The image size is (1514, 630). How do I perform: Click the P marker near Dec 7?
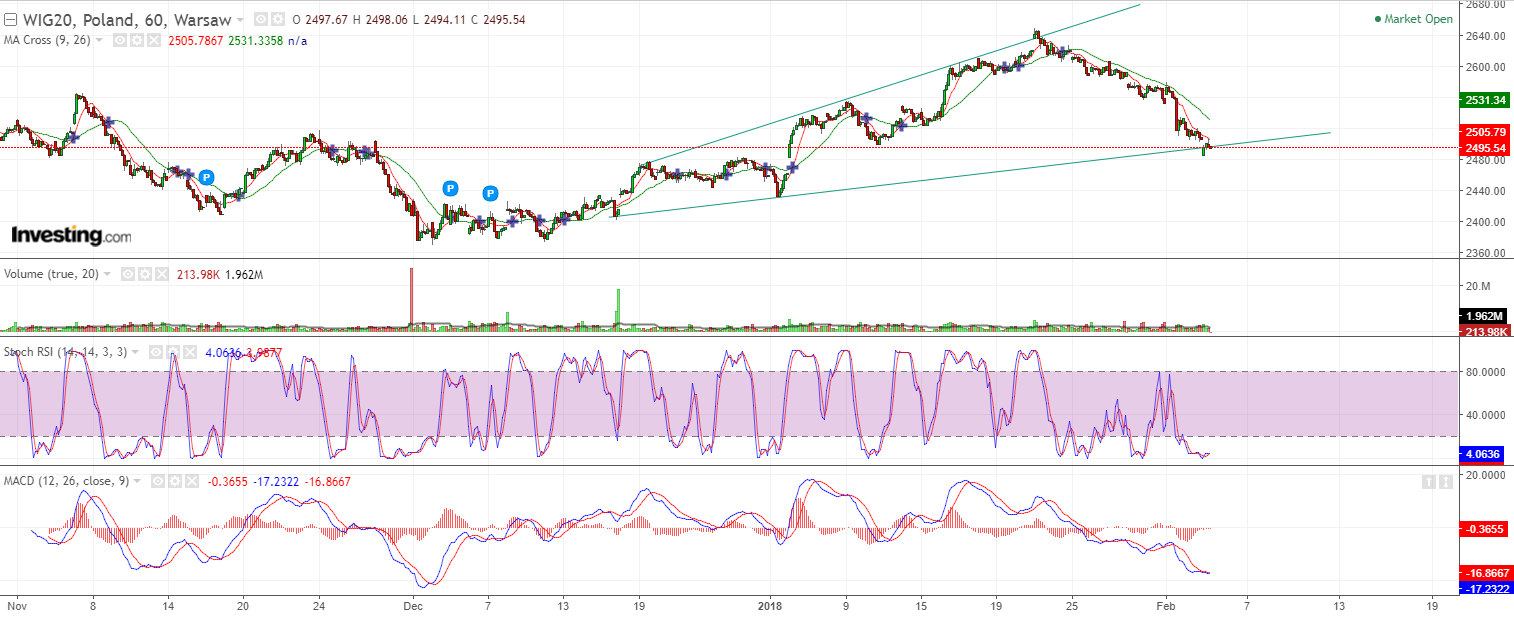[490, 193]
